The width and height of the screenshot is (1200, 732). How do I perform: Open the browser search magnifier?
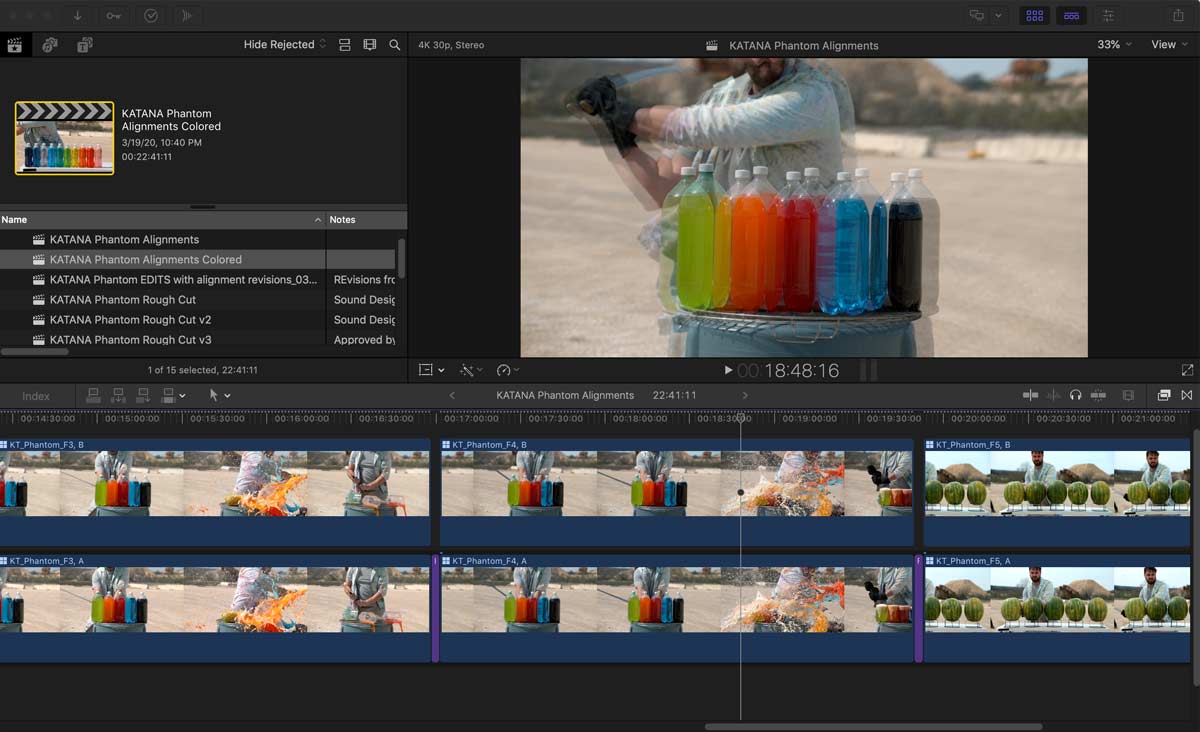(x=395, y=45)
